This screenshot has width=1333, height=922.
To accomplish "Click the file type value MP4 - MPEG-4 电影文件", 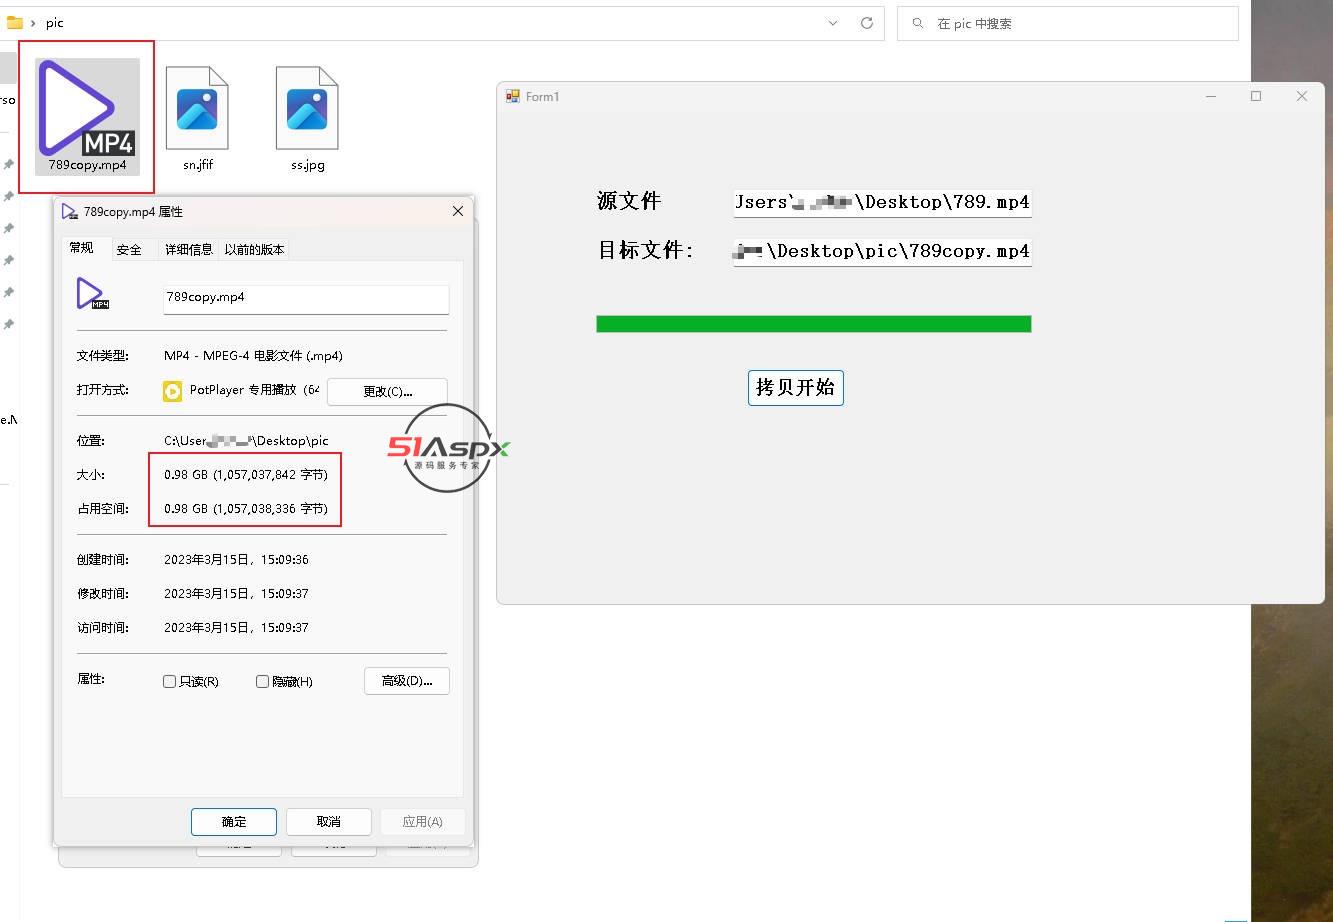I will 254,356.
